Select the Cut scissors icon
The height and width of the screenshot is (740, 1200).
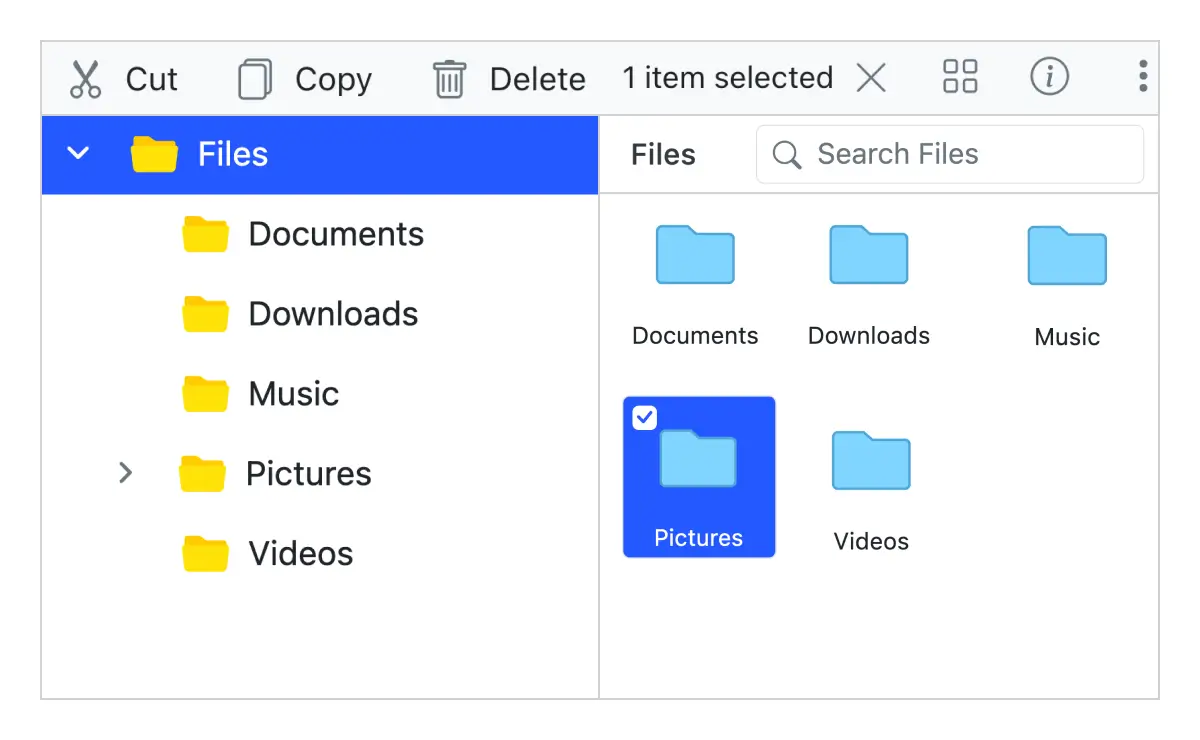click(84, 77)
